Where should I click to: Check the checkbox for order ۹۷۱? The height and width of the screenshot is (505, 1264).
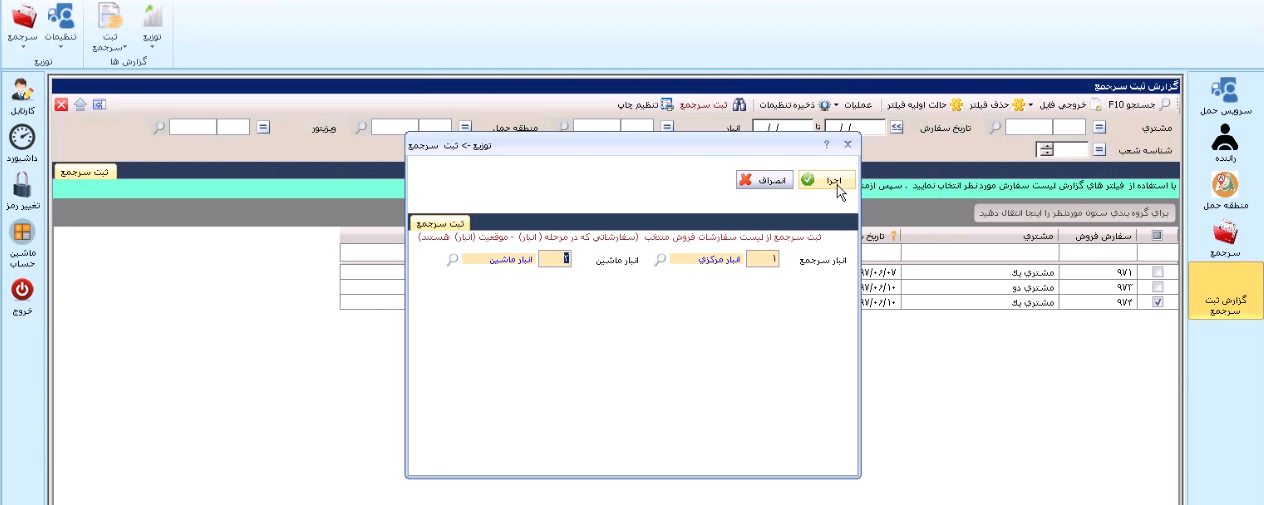(1158, 272)
